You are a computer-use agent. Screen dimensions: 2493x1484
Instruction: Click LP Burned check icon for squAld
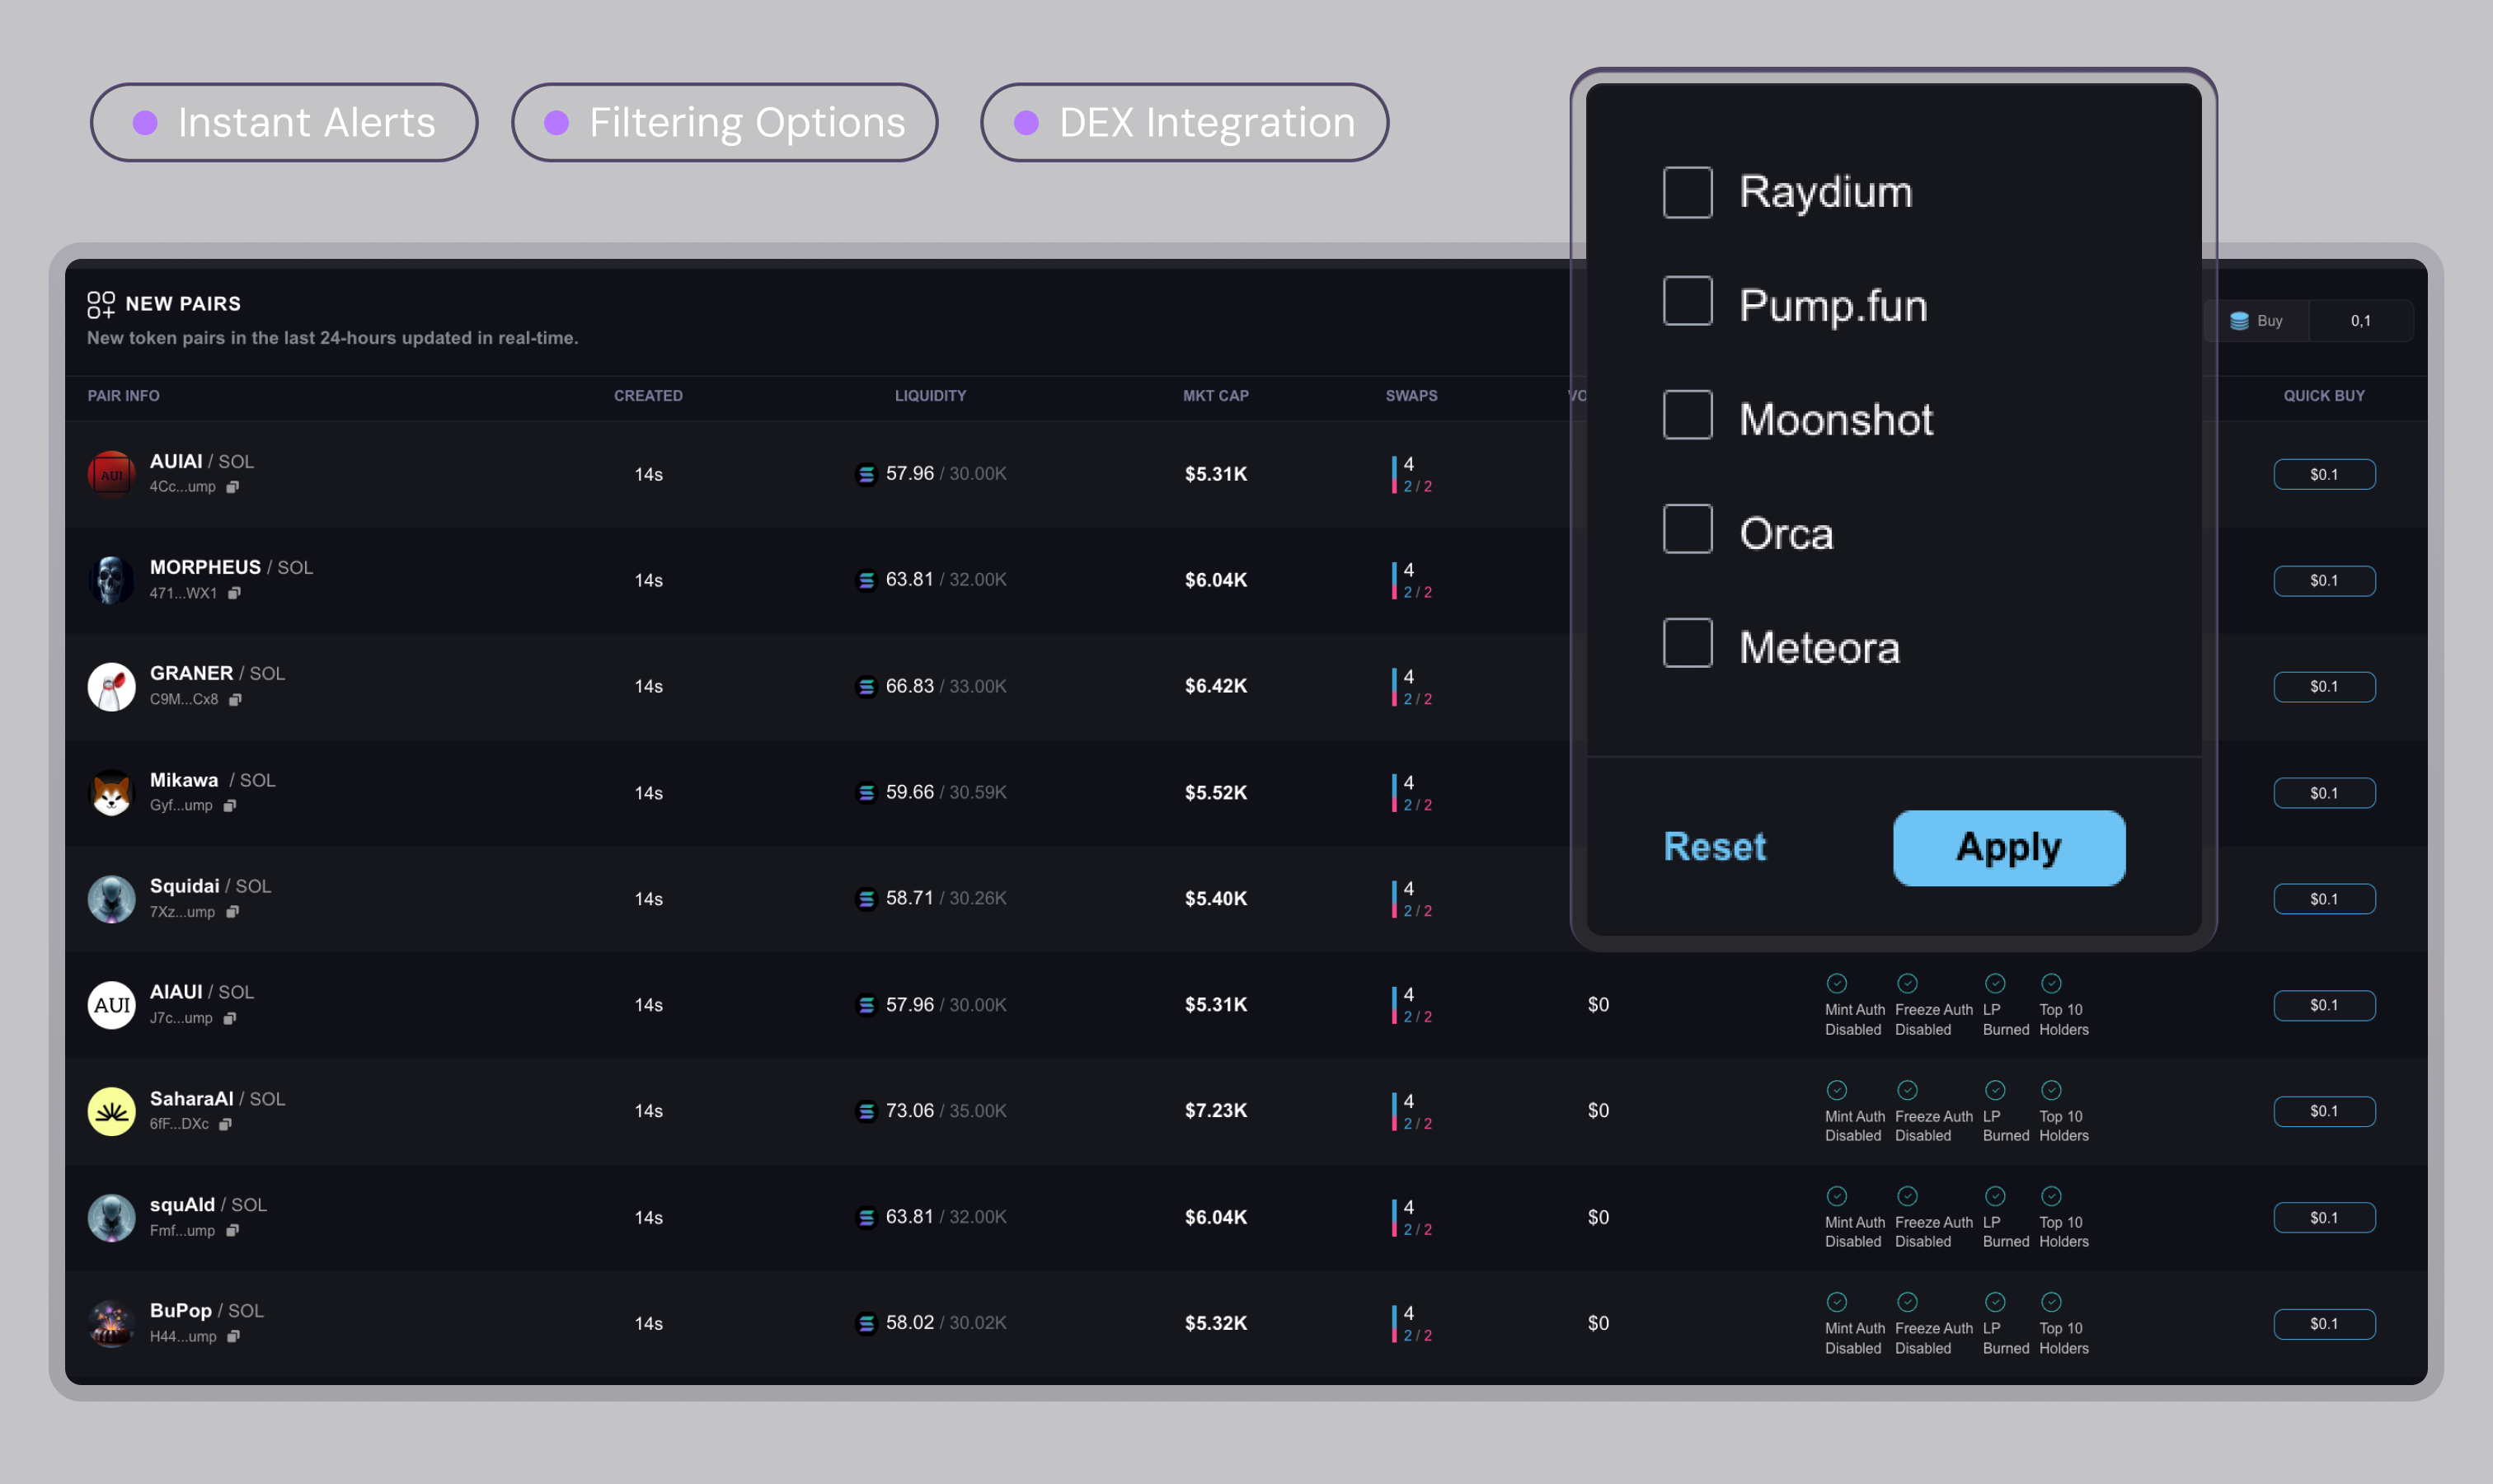point(1994,1196)
